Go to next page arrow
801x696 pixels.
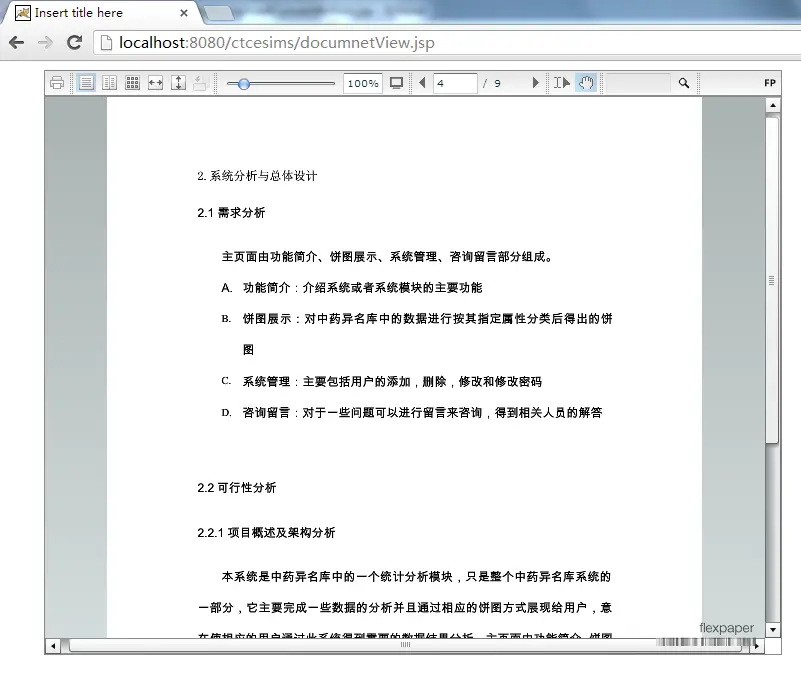(x=535, y=83)
